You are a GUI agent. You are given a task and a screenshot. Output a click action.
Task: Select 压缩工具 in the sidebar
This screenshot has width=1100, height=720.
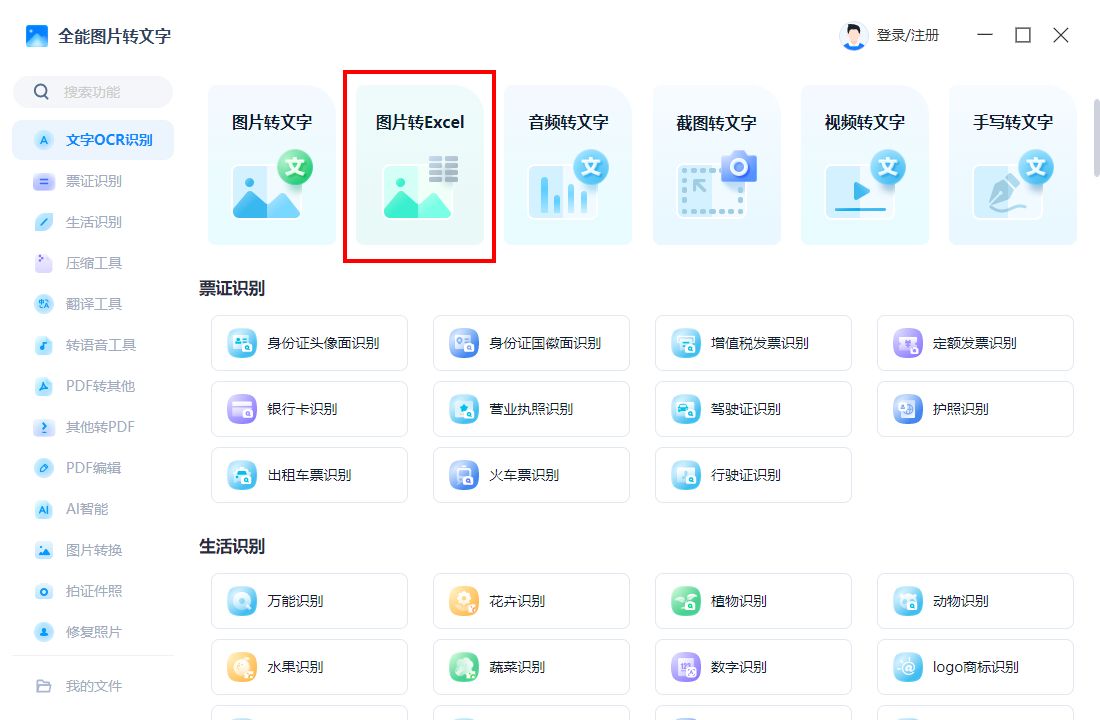tap(93, 263)
